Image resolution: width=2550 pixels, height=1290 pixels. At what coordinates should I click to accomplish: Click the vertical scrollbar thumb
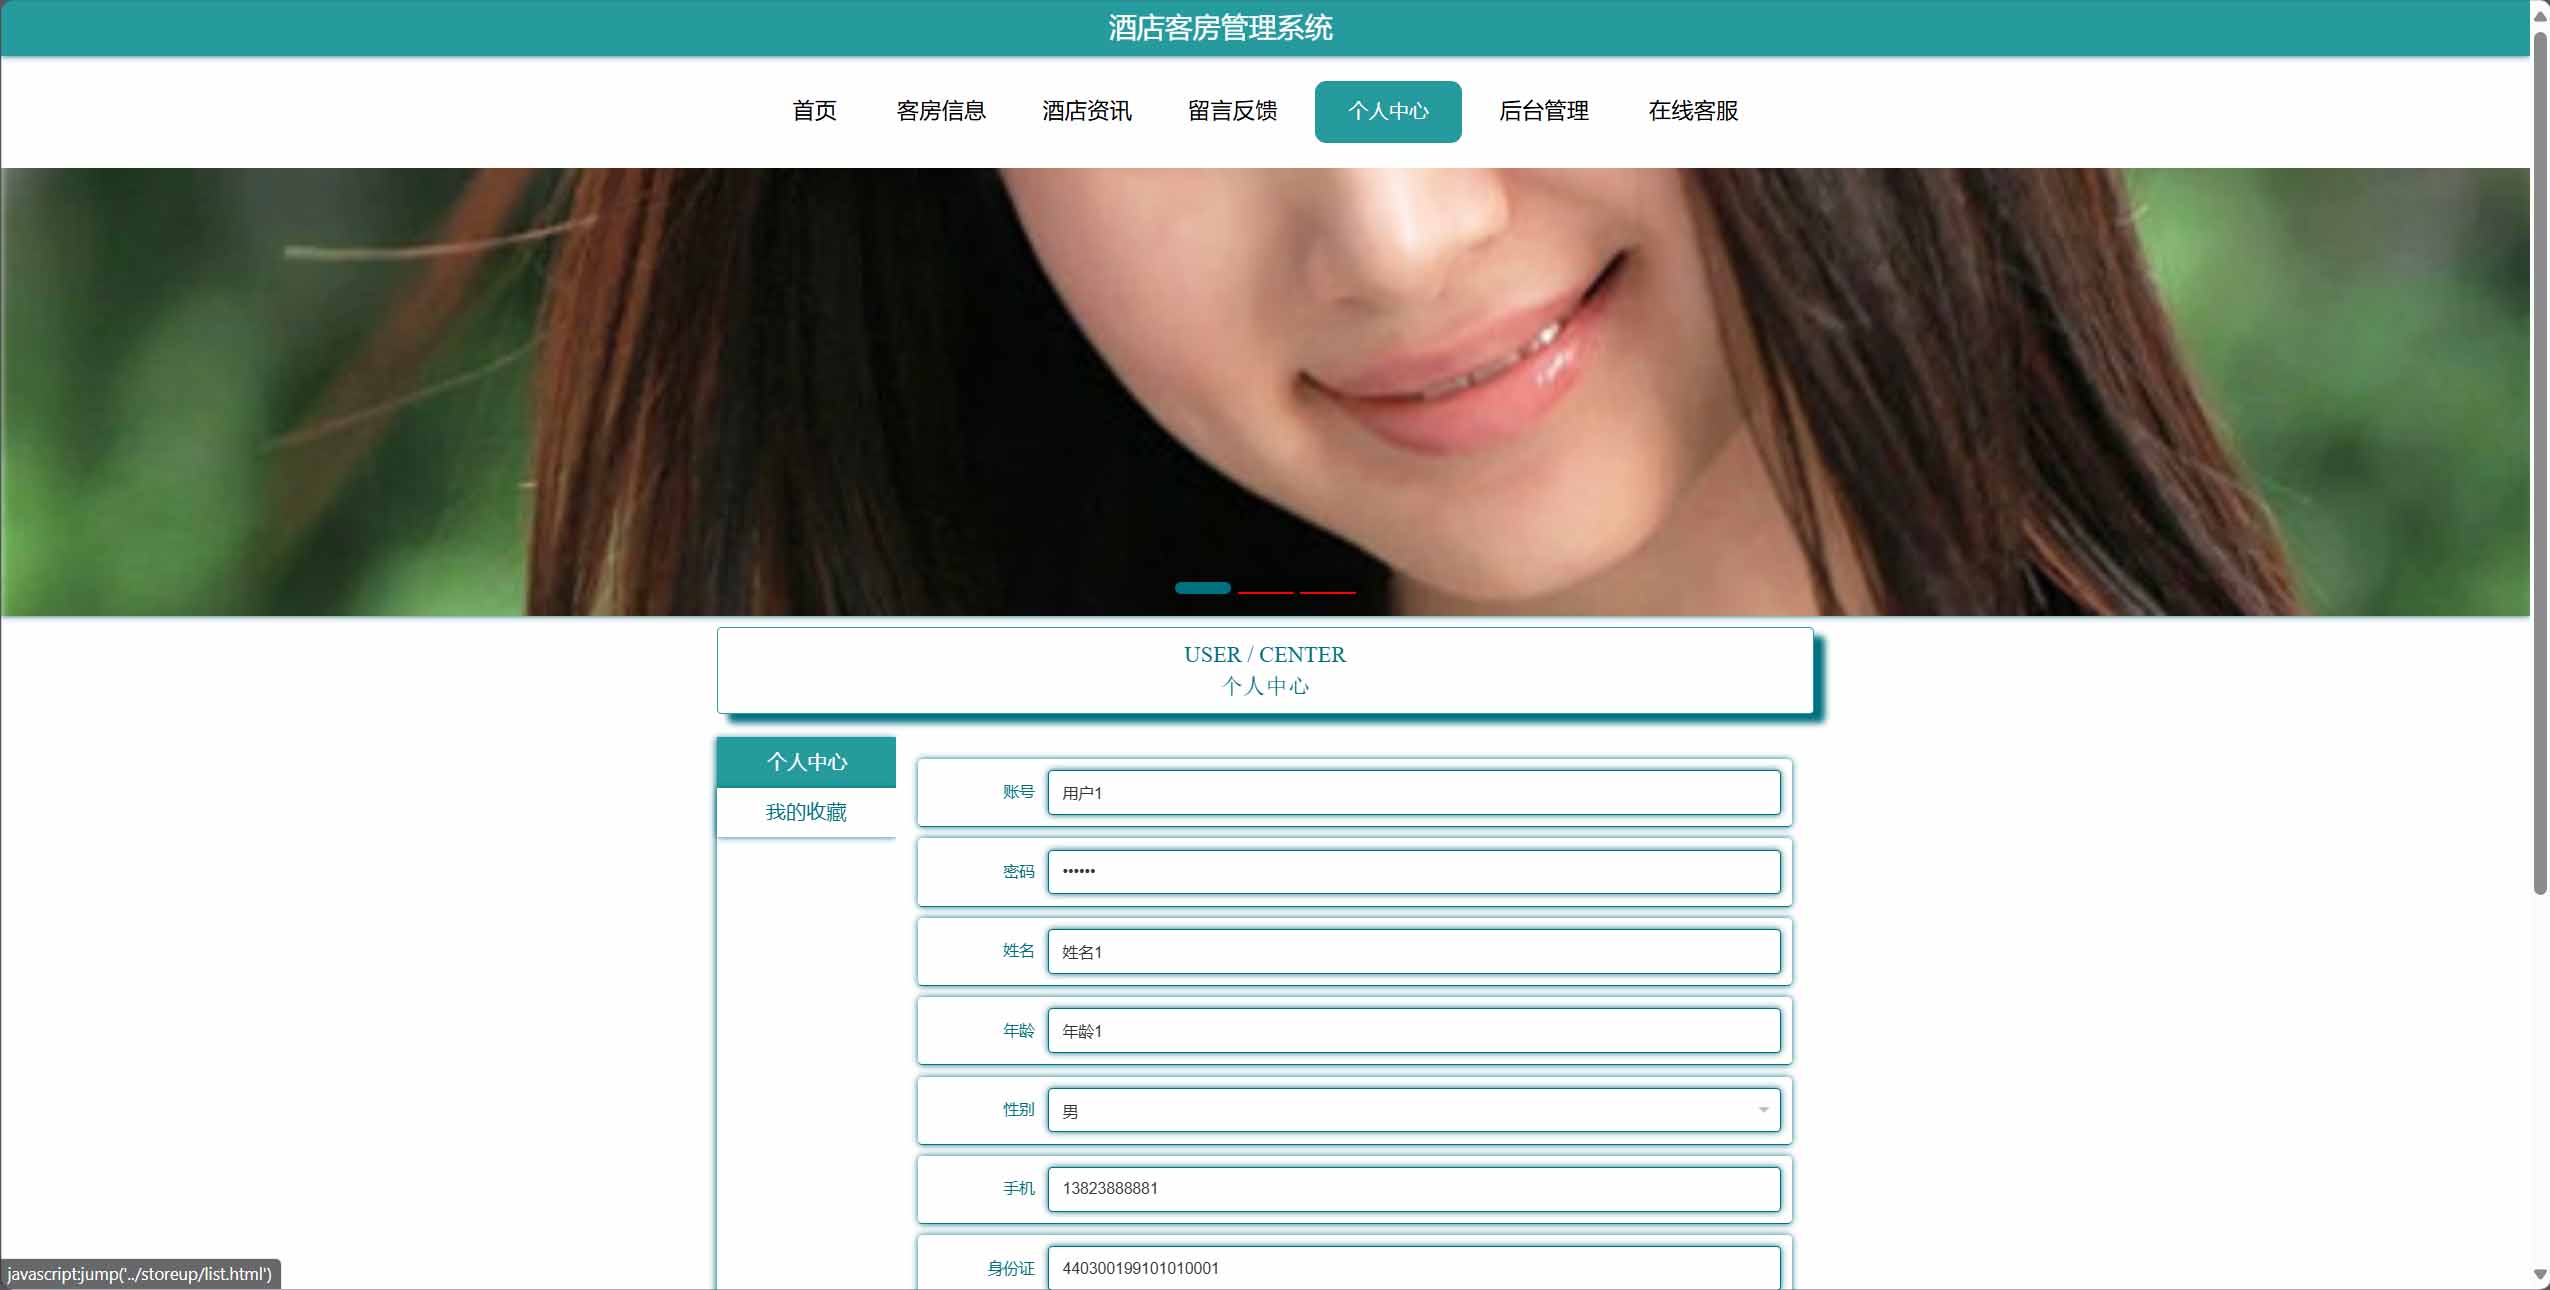tap(2540, 463)
